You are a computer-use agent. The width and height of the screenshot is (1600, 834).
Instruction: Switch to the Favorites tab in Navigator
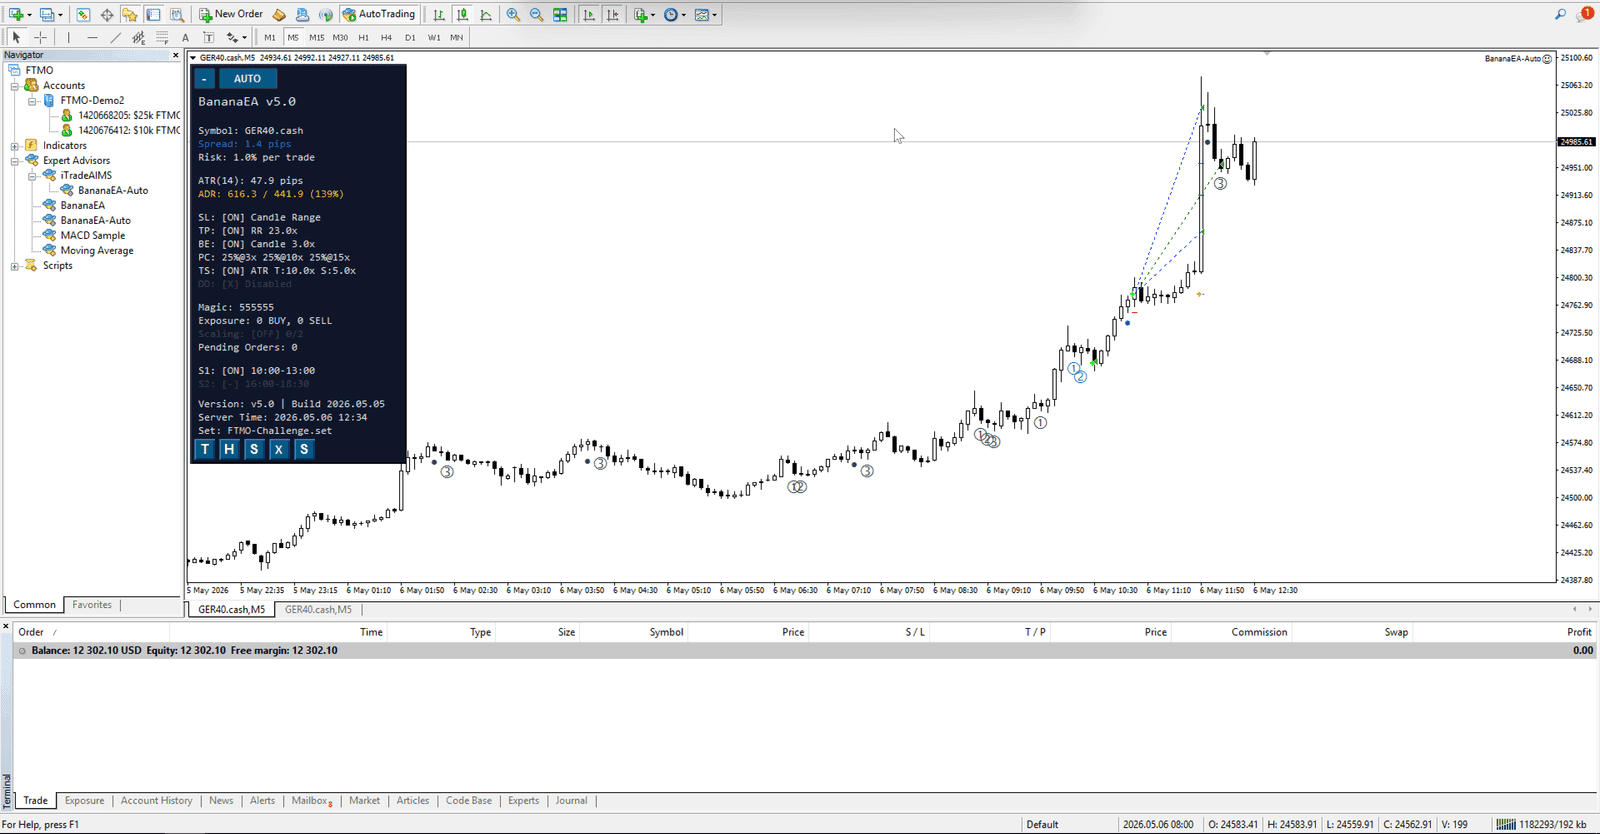click(x=92, y=605)
